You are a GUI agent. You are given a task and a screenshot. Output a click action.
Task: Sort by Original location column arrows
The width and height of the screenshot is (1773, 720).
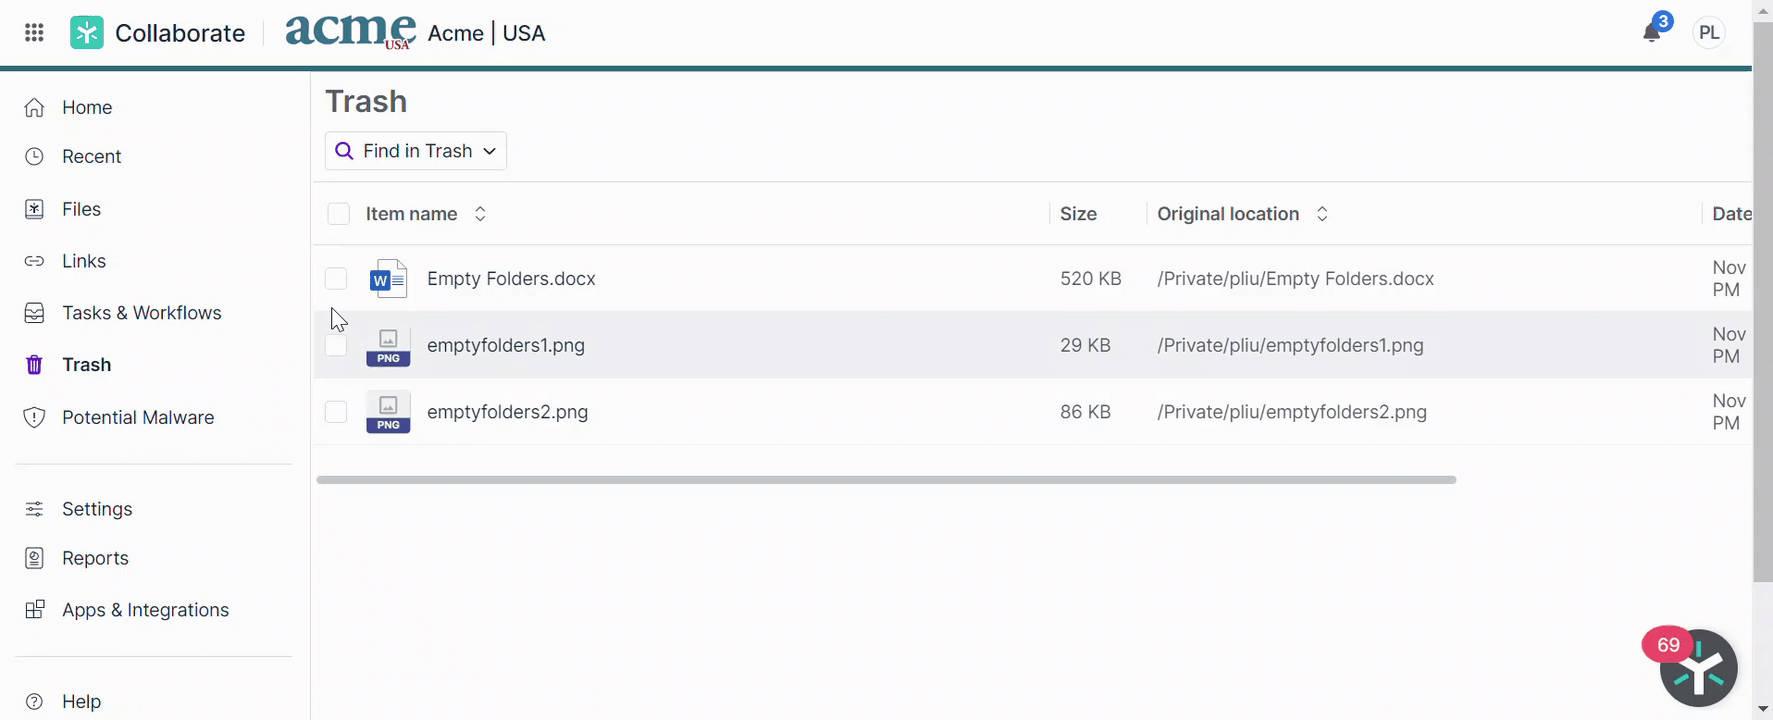coord(1322,214)
